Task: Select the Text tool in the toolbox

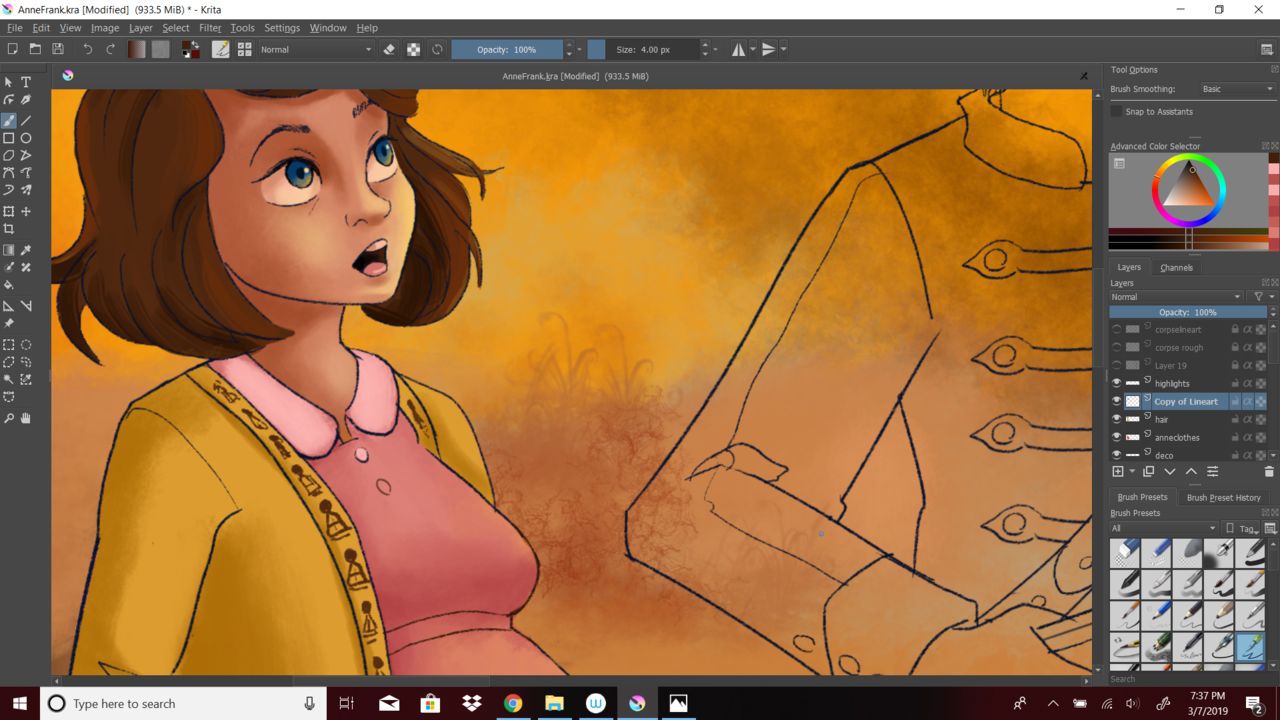Action: point(26,82)
